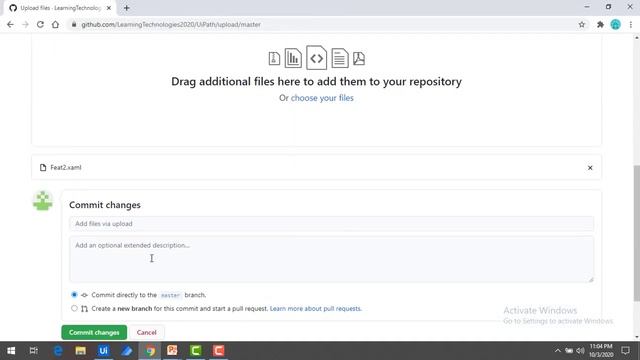Open File Explorer from taskbar
This screenshot has height=360, width=640.
point(80,351)
